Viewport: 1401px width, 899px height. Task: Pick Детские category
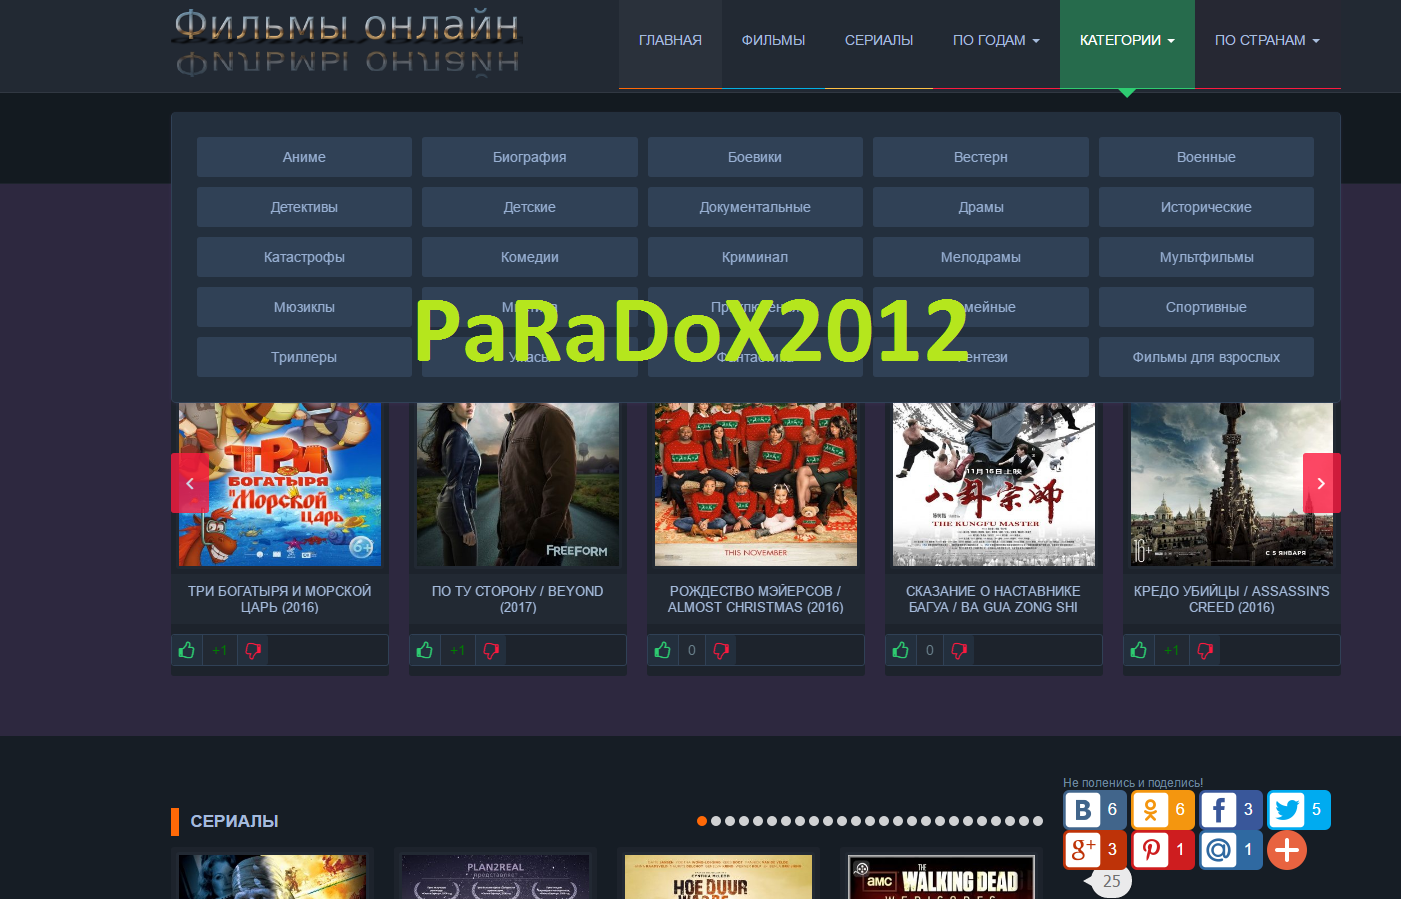coord(530,207)
